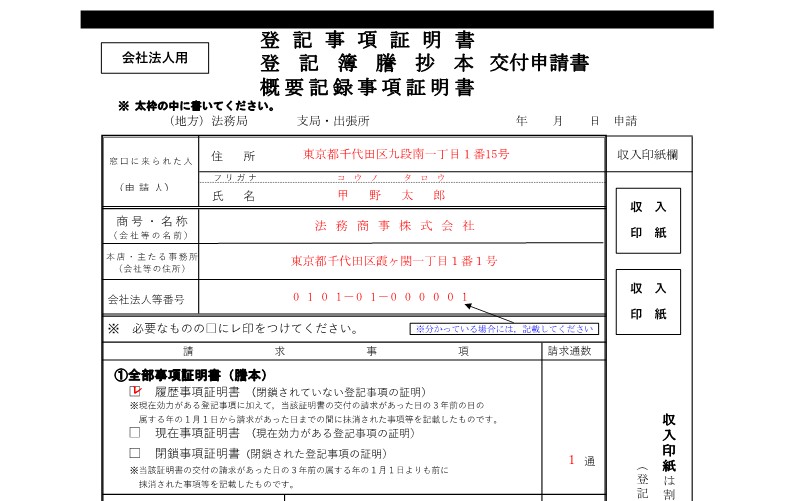Screen dimensions: 794x501
Task: Tick the 現在事項証明書 checkbox
Action: tap(135, 433)
